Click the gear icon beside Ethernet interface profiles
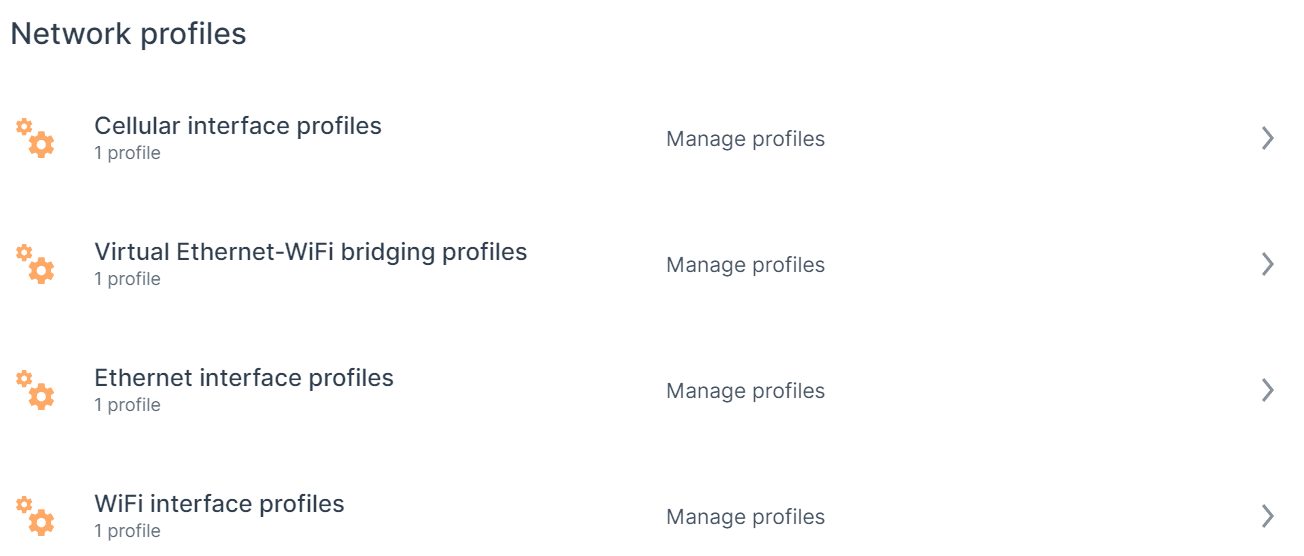The image size is (1304, 556). [36, 390]
